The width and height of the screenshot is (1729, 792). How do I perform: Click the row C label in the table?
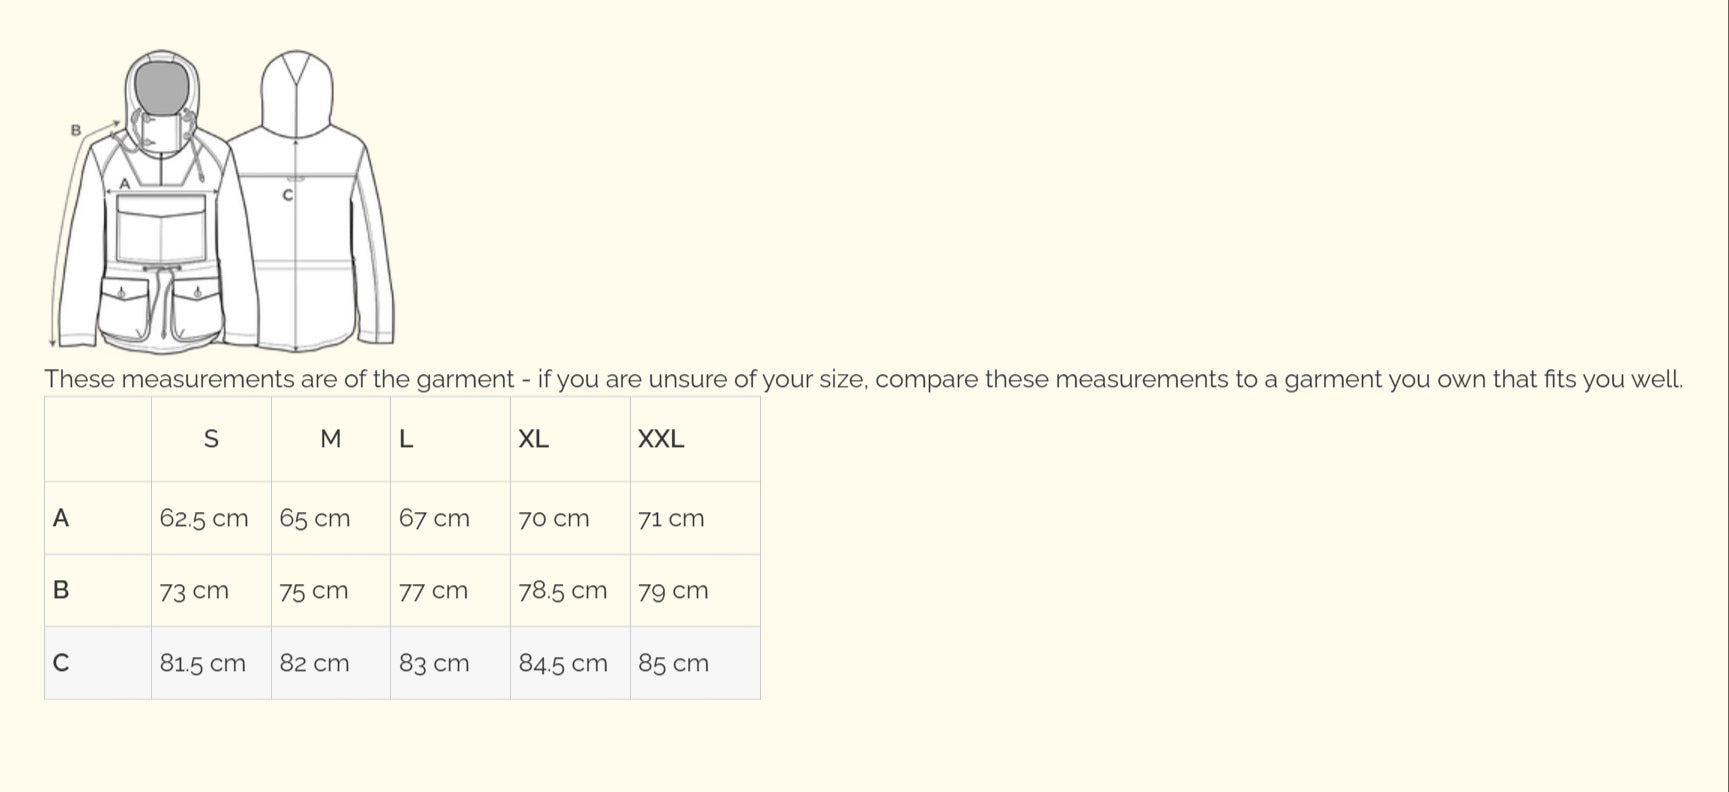point(61,663)
